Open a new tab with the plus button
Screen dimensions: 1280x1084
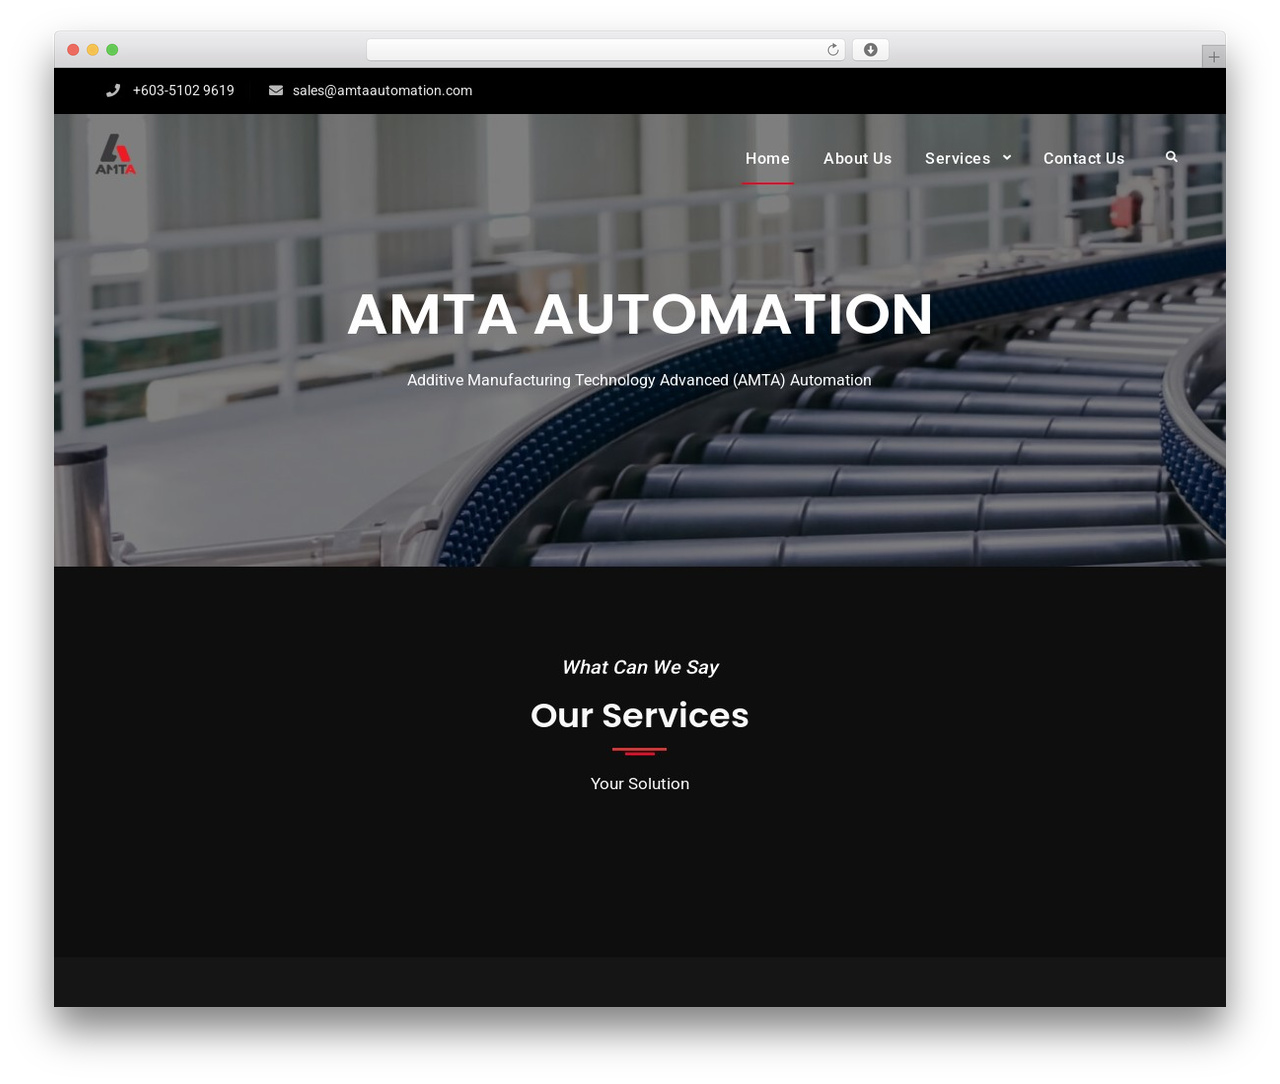1213,57
